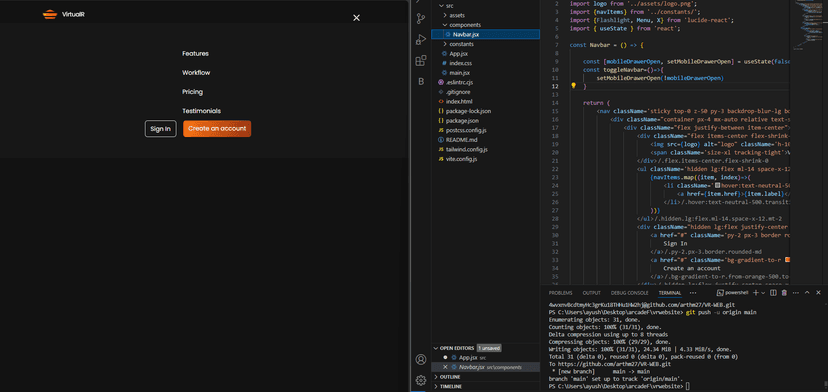The height and width of the screenshot is (392, 828).
Task: Click the Create an account button
Action: [x=217, y=129]
